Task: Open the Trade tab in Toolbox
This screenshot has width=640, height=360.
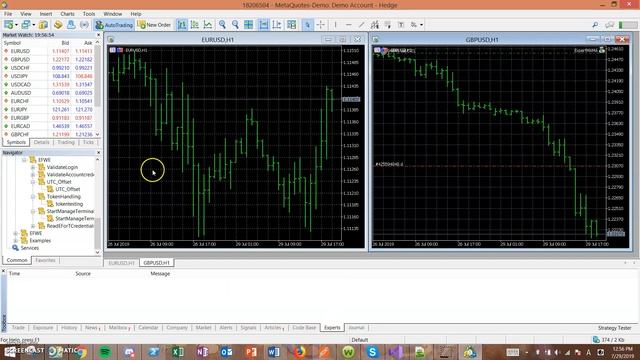Action: coord(18,328)
